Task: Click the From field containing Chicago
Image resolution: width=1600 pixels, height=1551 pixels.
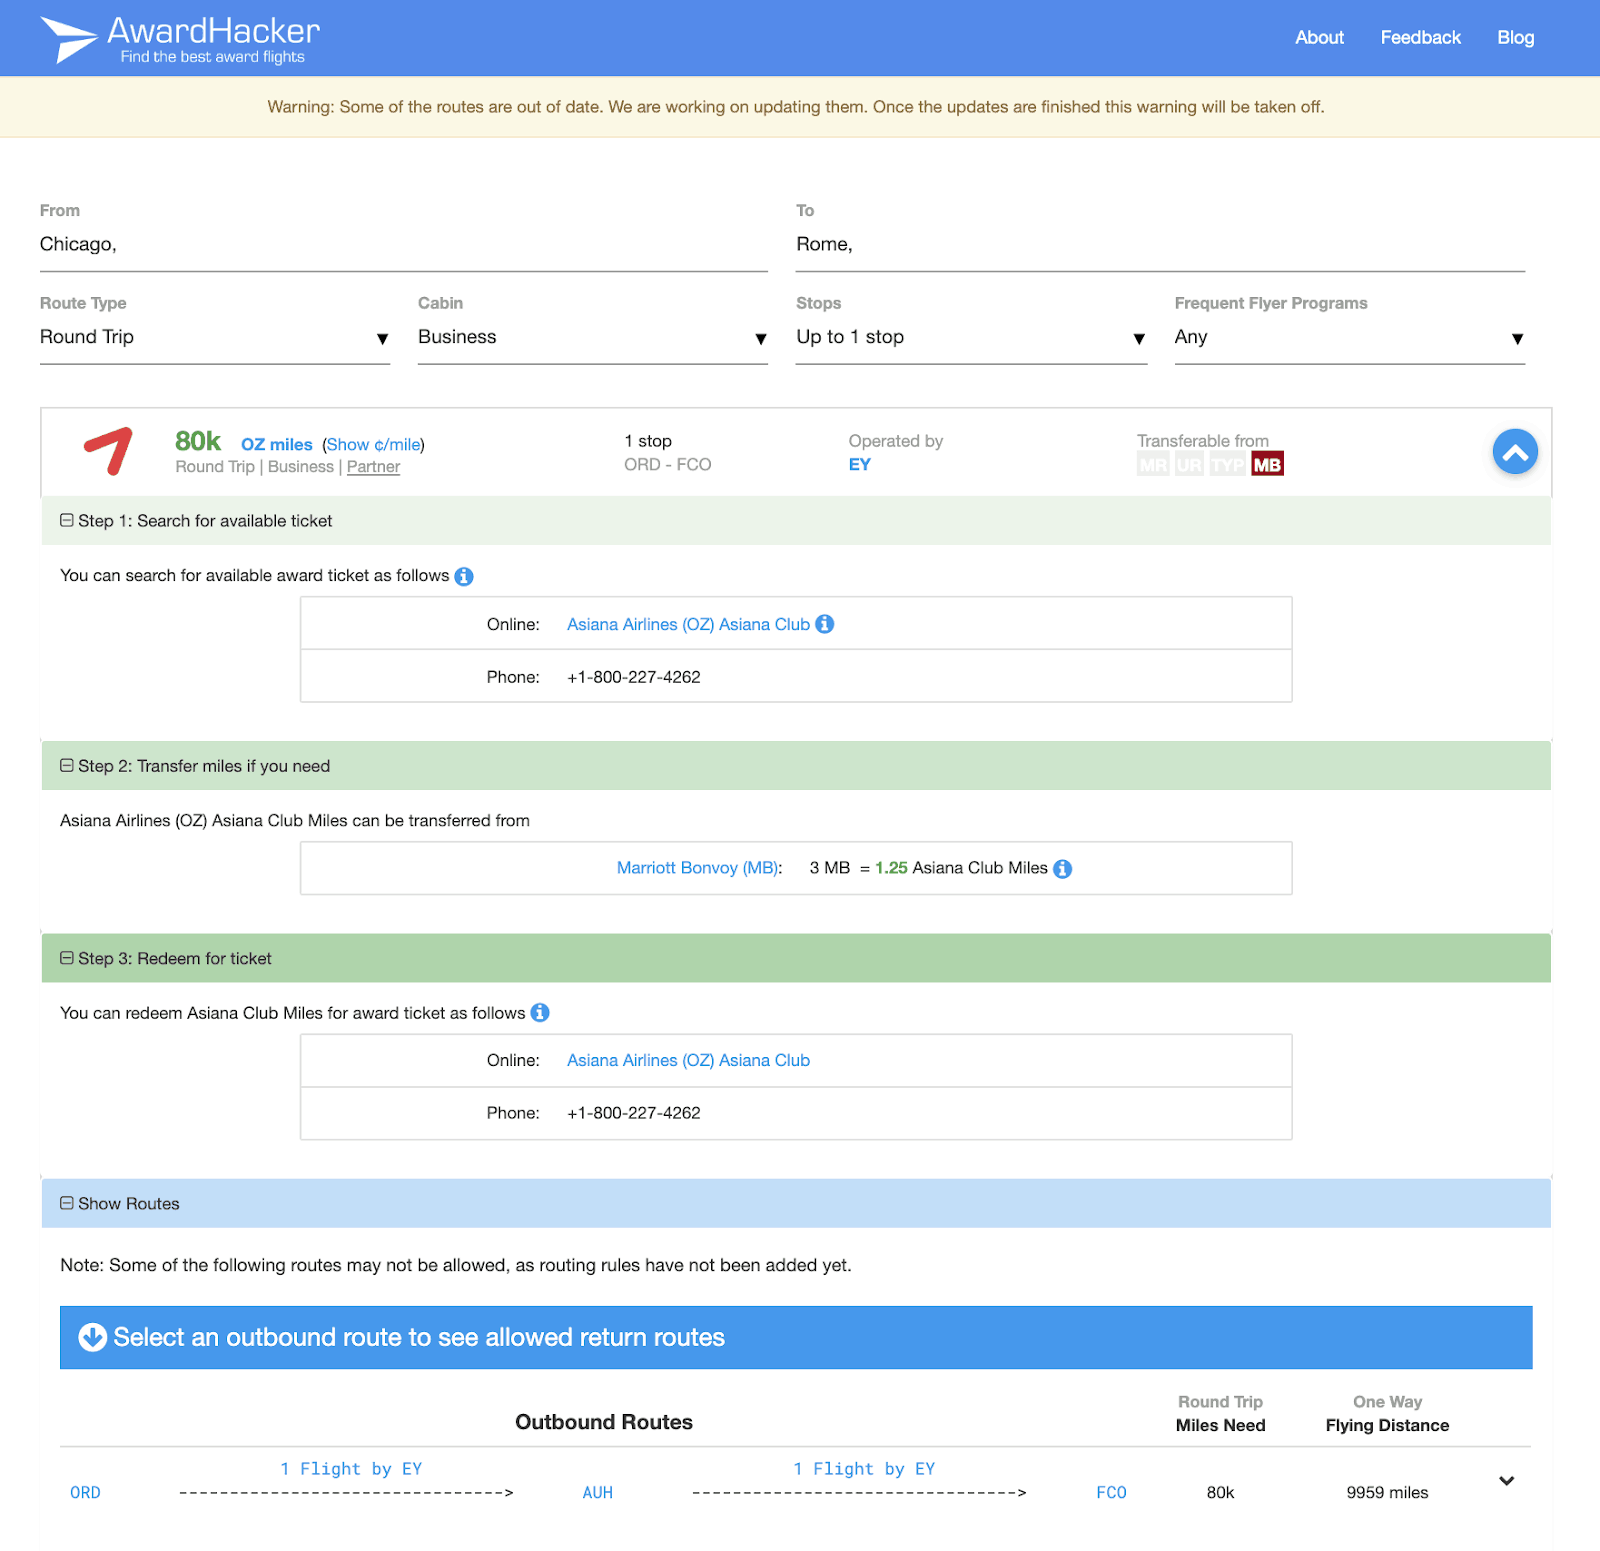Action: (x=404, y=245)
